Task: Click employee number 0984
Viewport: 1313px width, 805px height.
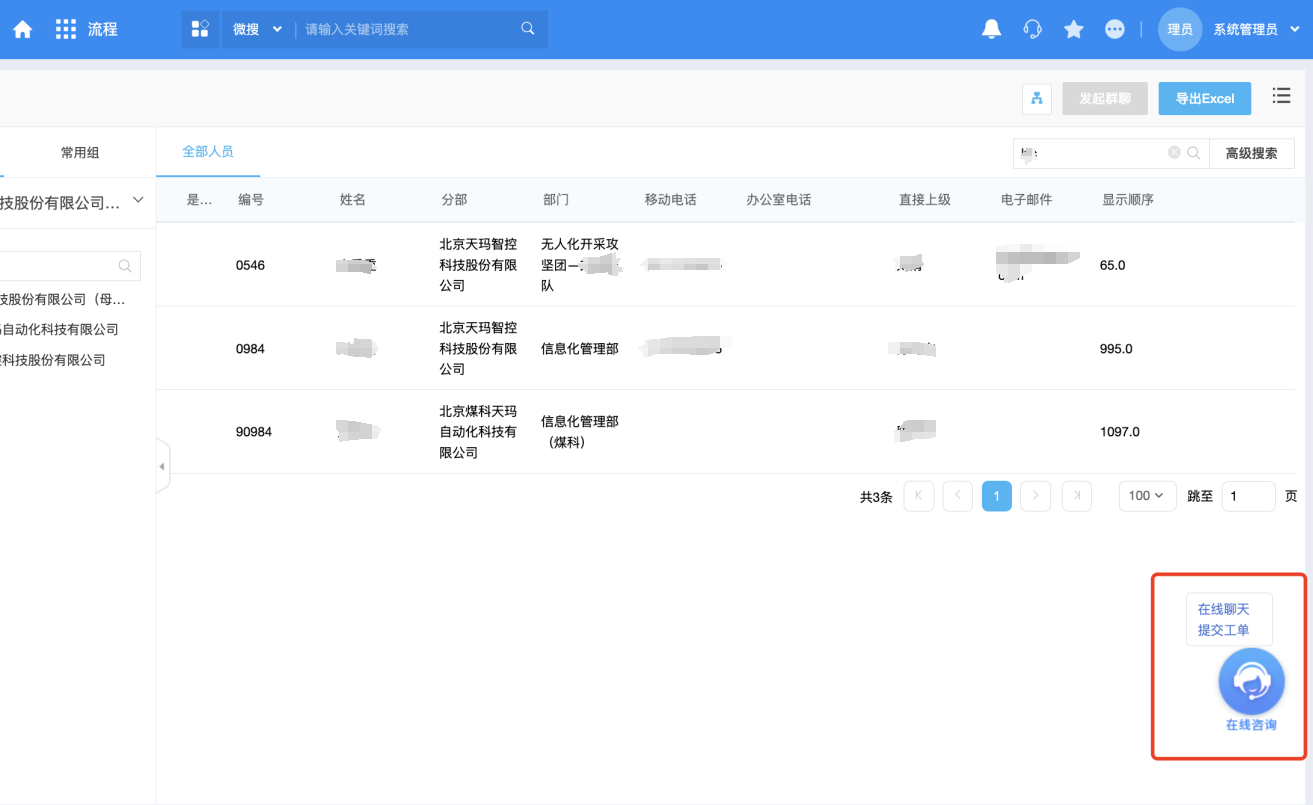Action: [250, 349]
